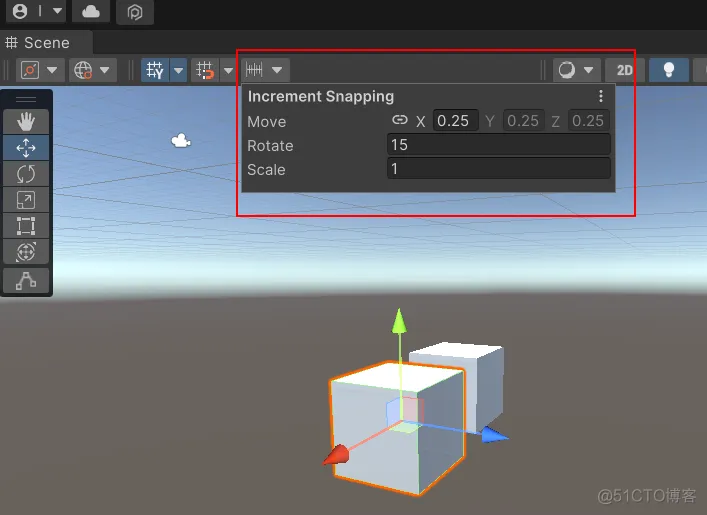This screenshot has width=707, height=515.
Task: Click the Scale label in snapping panel
Action: coord(266,170)
